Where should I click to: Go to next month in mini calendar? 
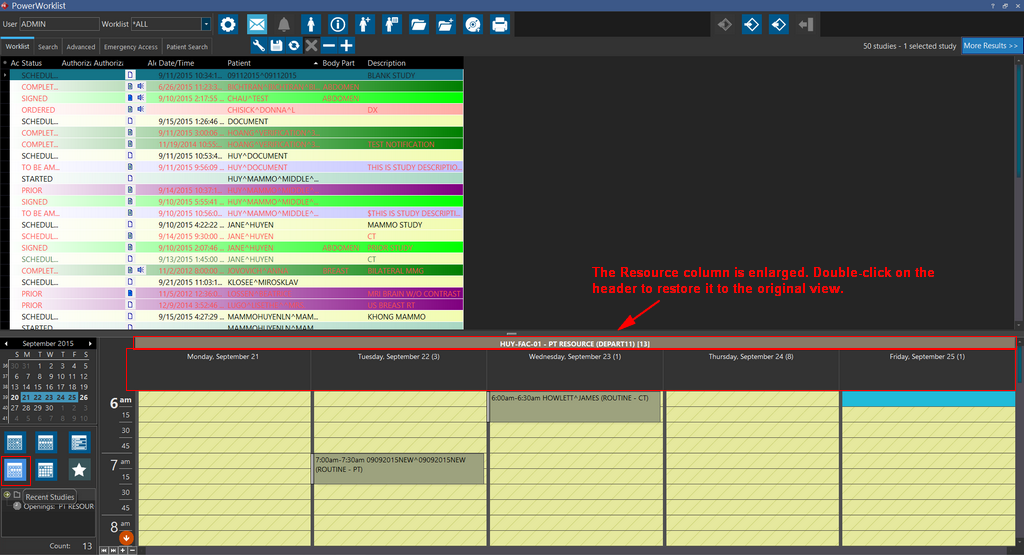coord(93,343)
